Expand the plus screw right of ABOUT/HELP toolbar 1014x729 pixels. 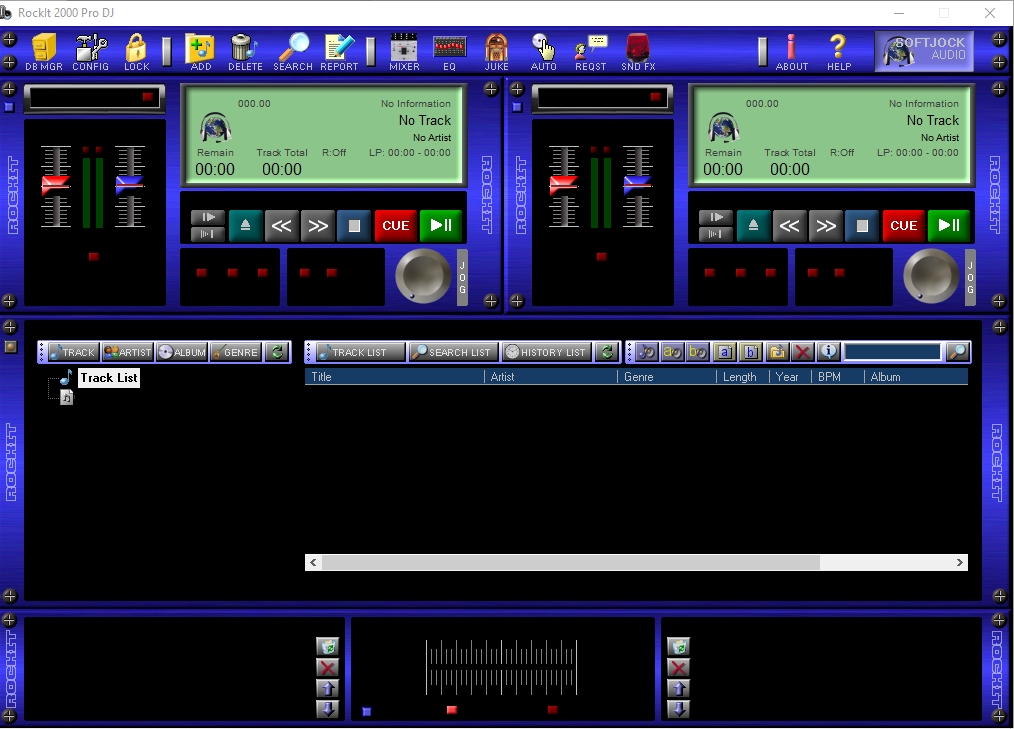point(998,40)
